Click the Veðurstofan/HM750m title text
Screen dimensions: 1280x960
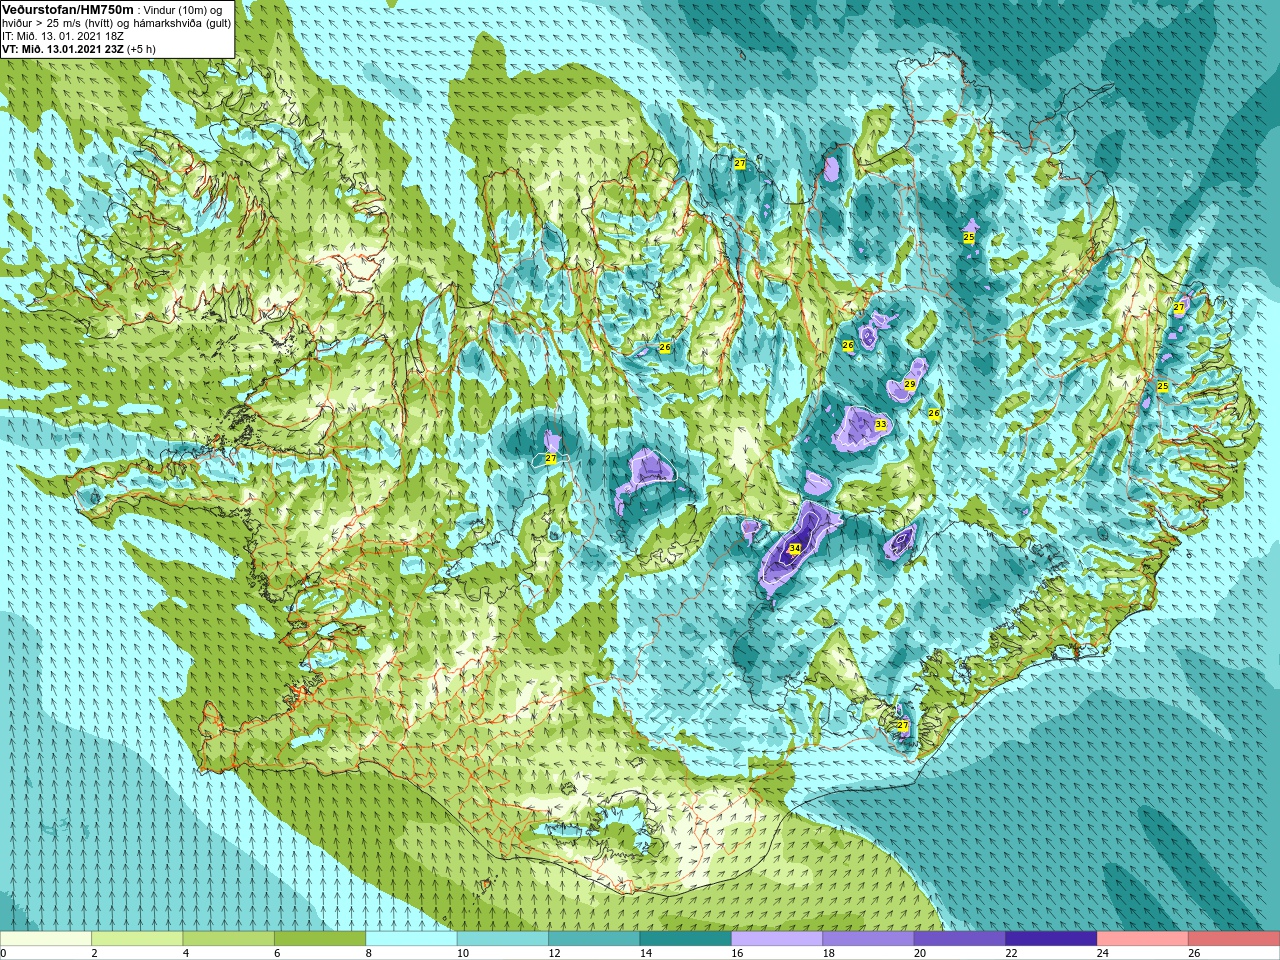click(67, 9)
